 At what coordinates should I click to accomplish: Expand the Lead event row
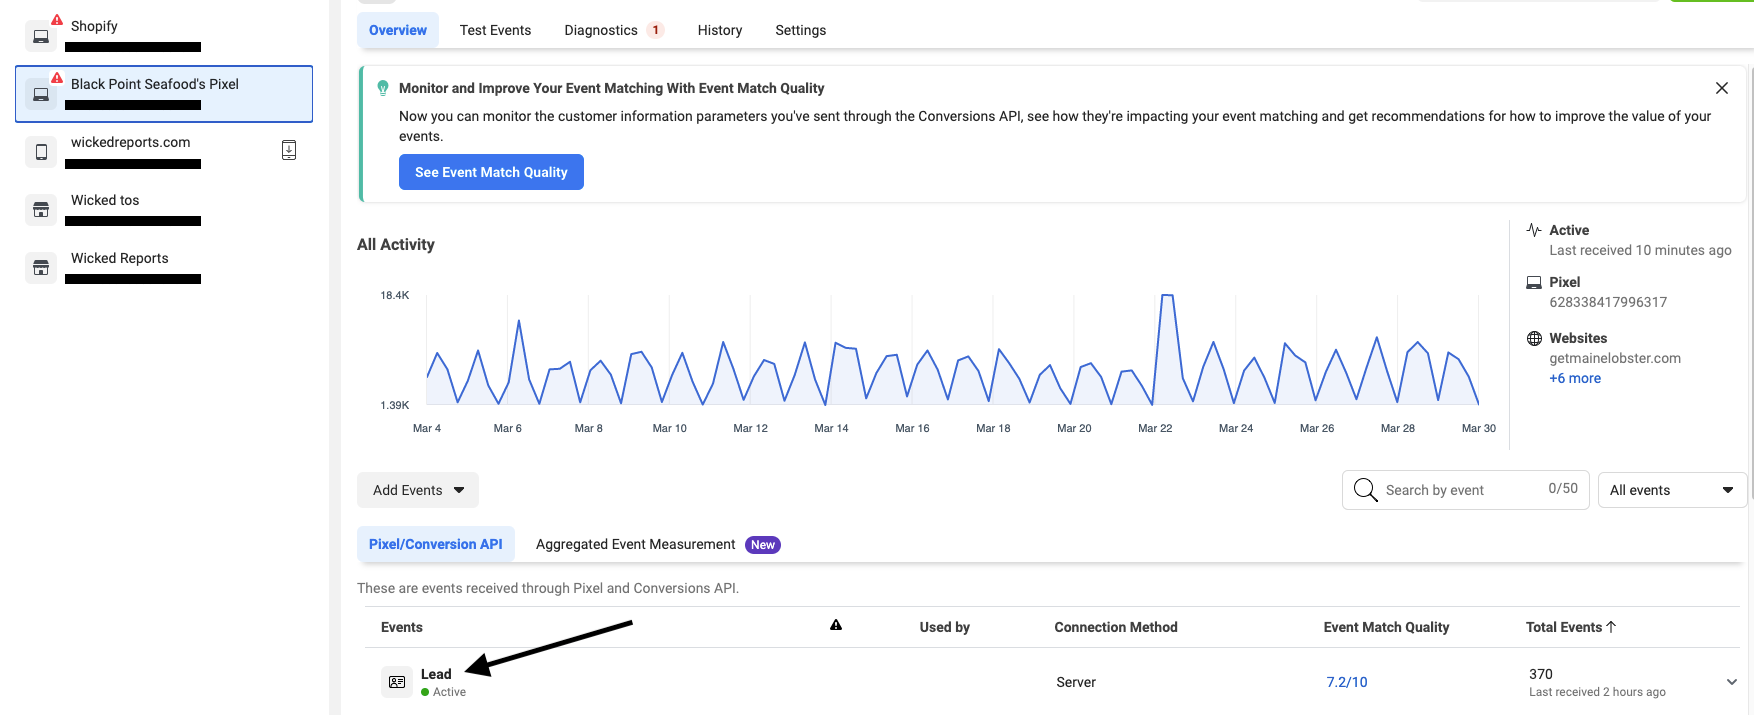[x=1732, y=682]
